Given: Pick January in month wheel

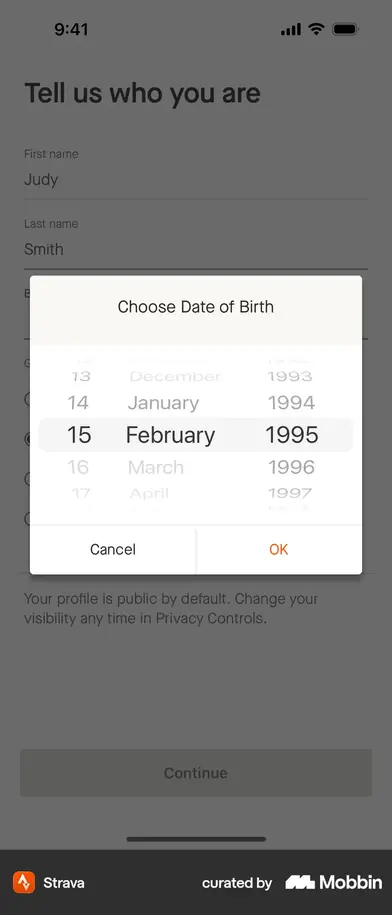Looking at the screenshot, I should 163,403.
